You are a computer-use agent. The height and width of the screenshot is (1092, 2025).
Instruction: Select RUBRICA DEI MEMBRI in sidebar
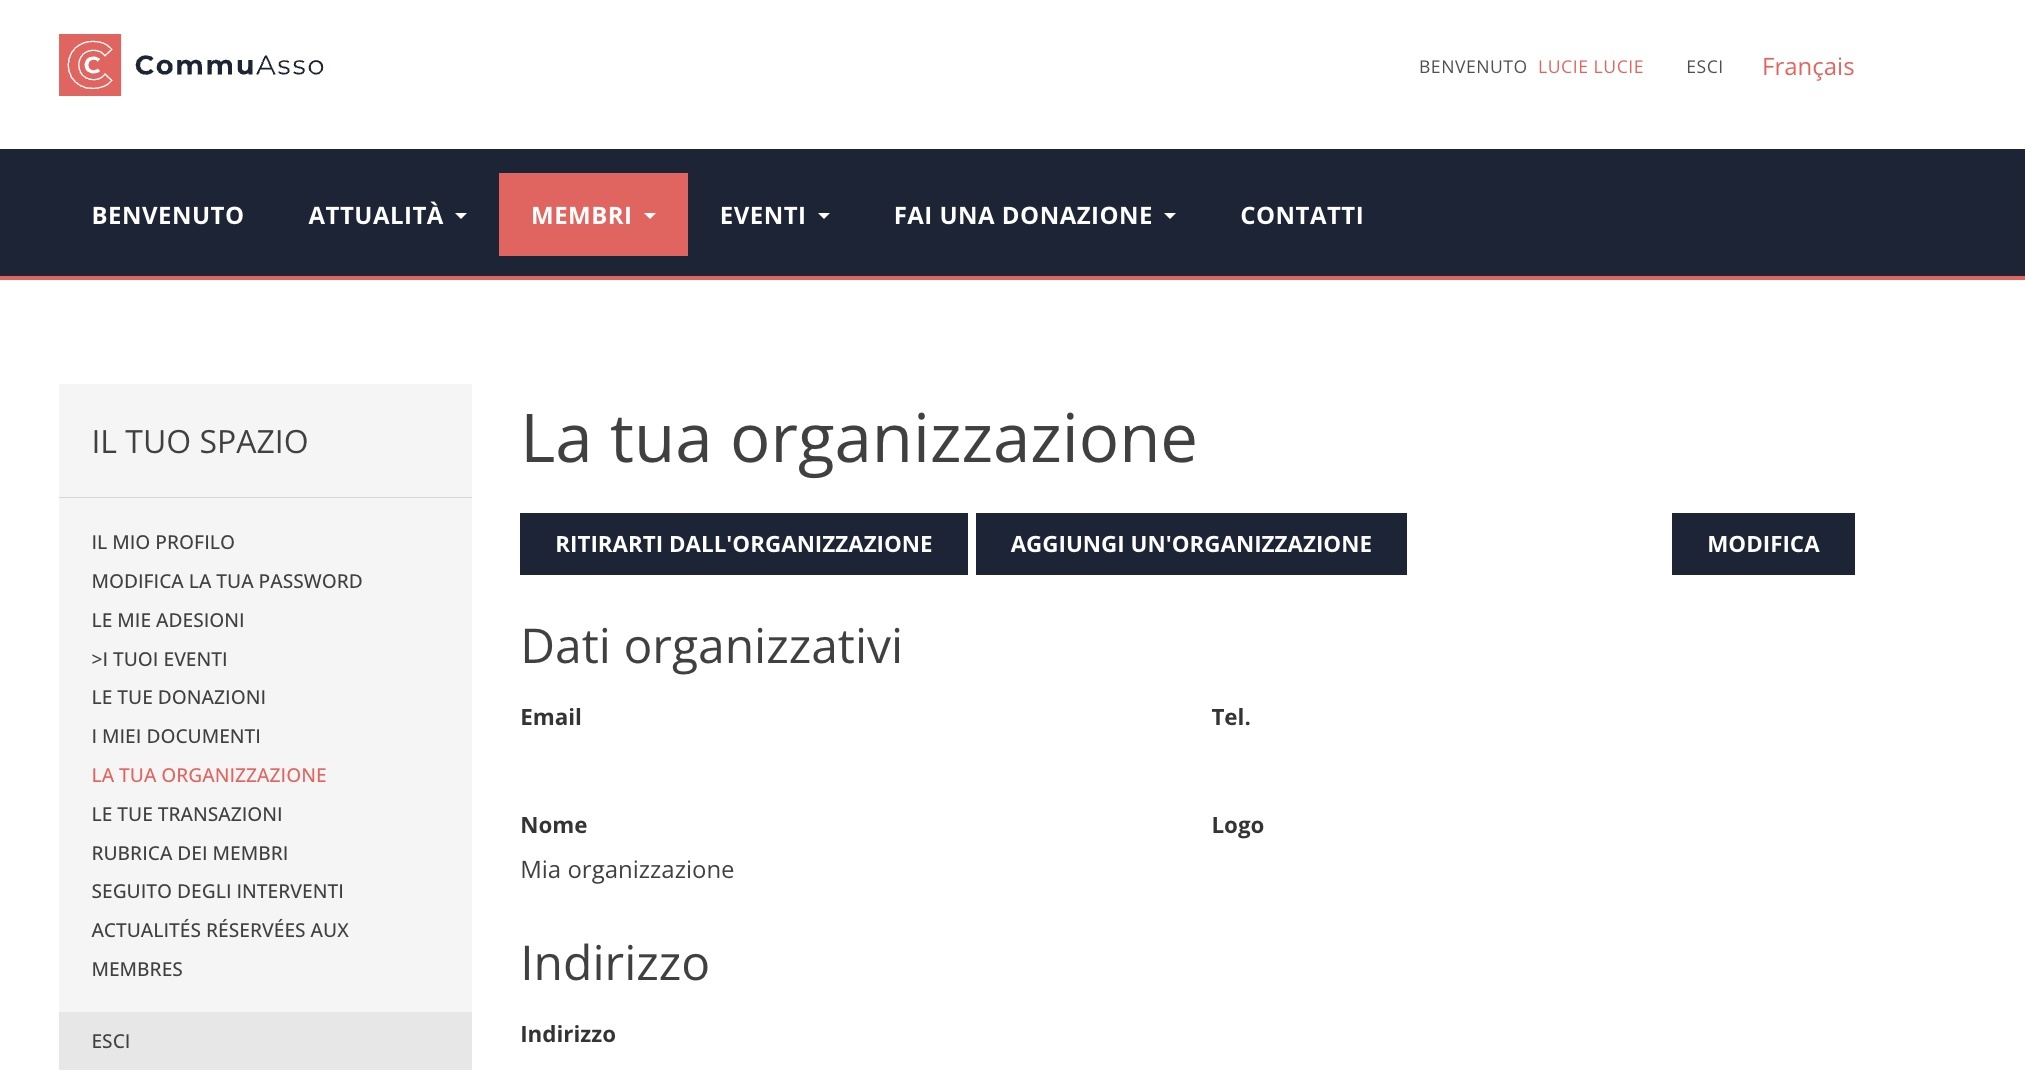pyautogui.click(x=190, y=852)
